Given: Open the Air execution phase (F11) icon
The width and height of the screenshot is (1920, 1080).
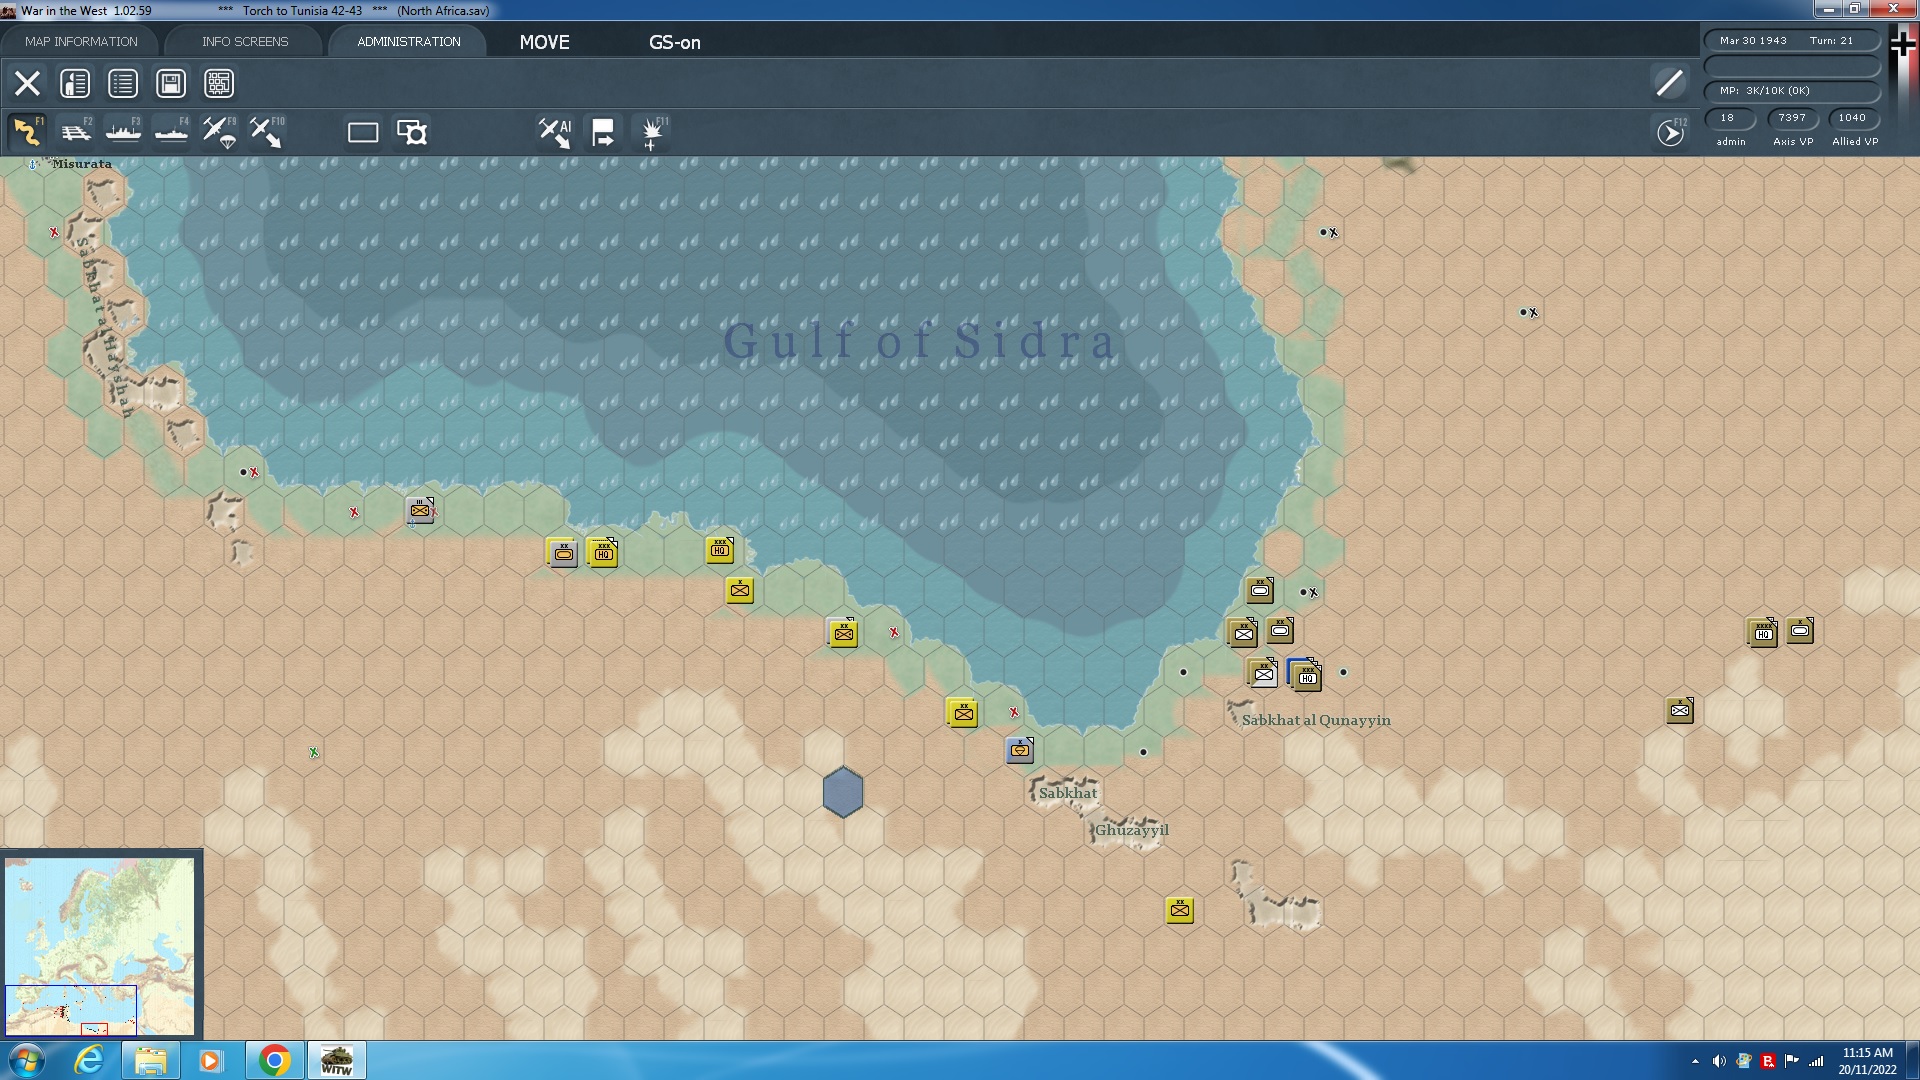Looking at the screenshot, I should point(652,132).
